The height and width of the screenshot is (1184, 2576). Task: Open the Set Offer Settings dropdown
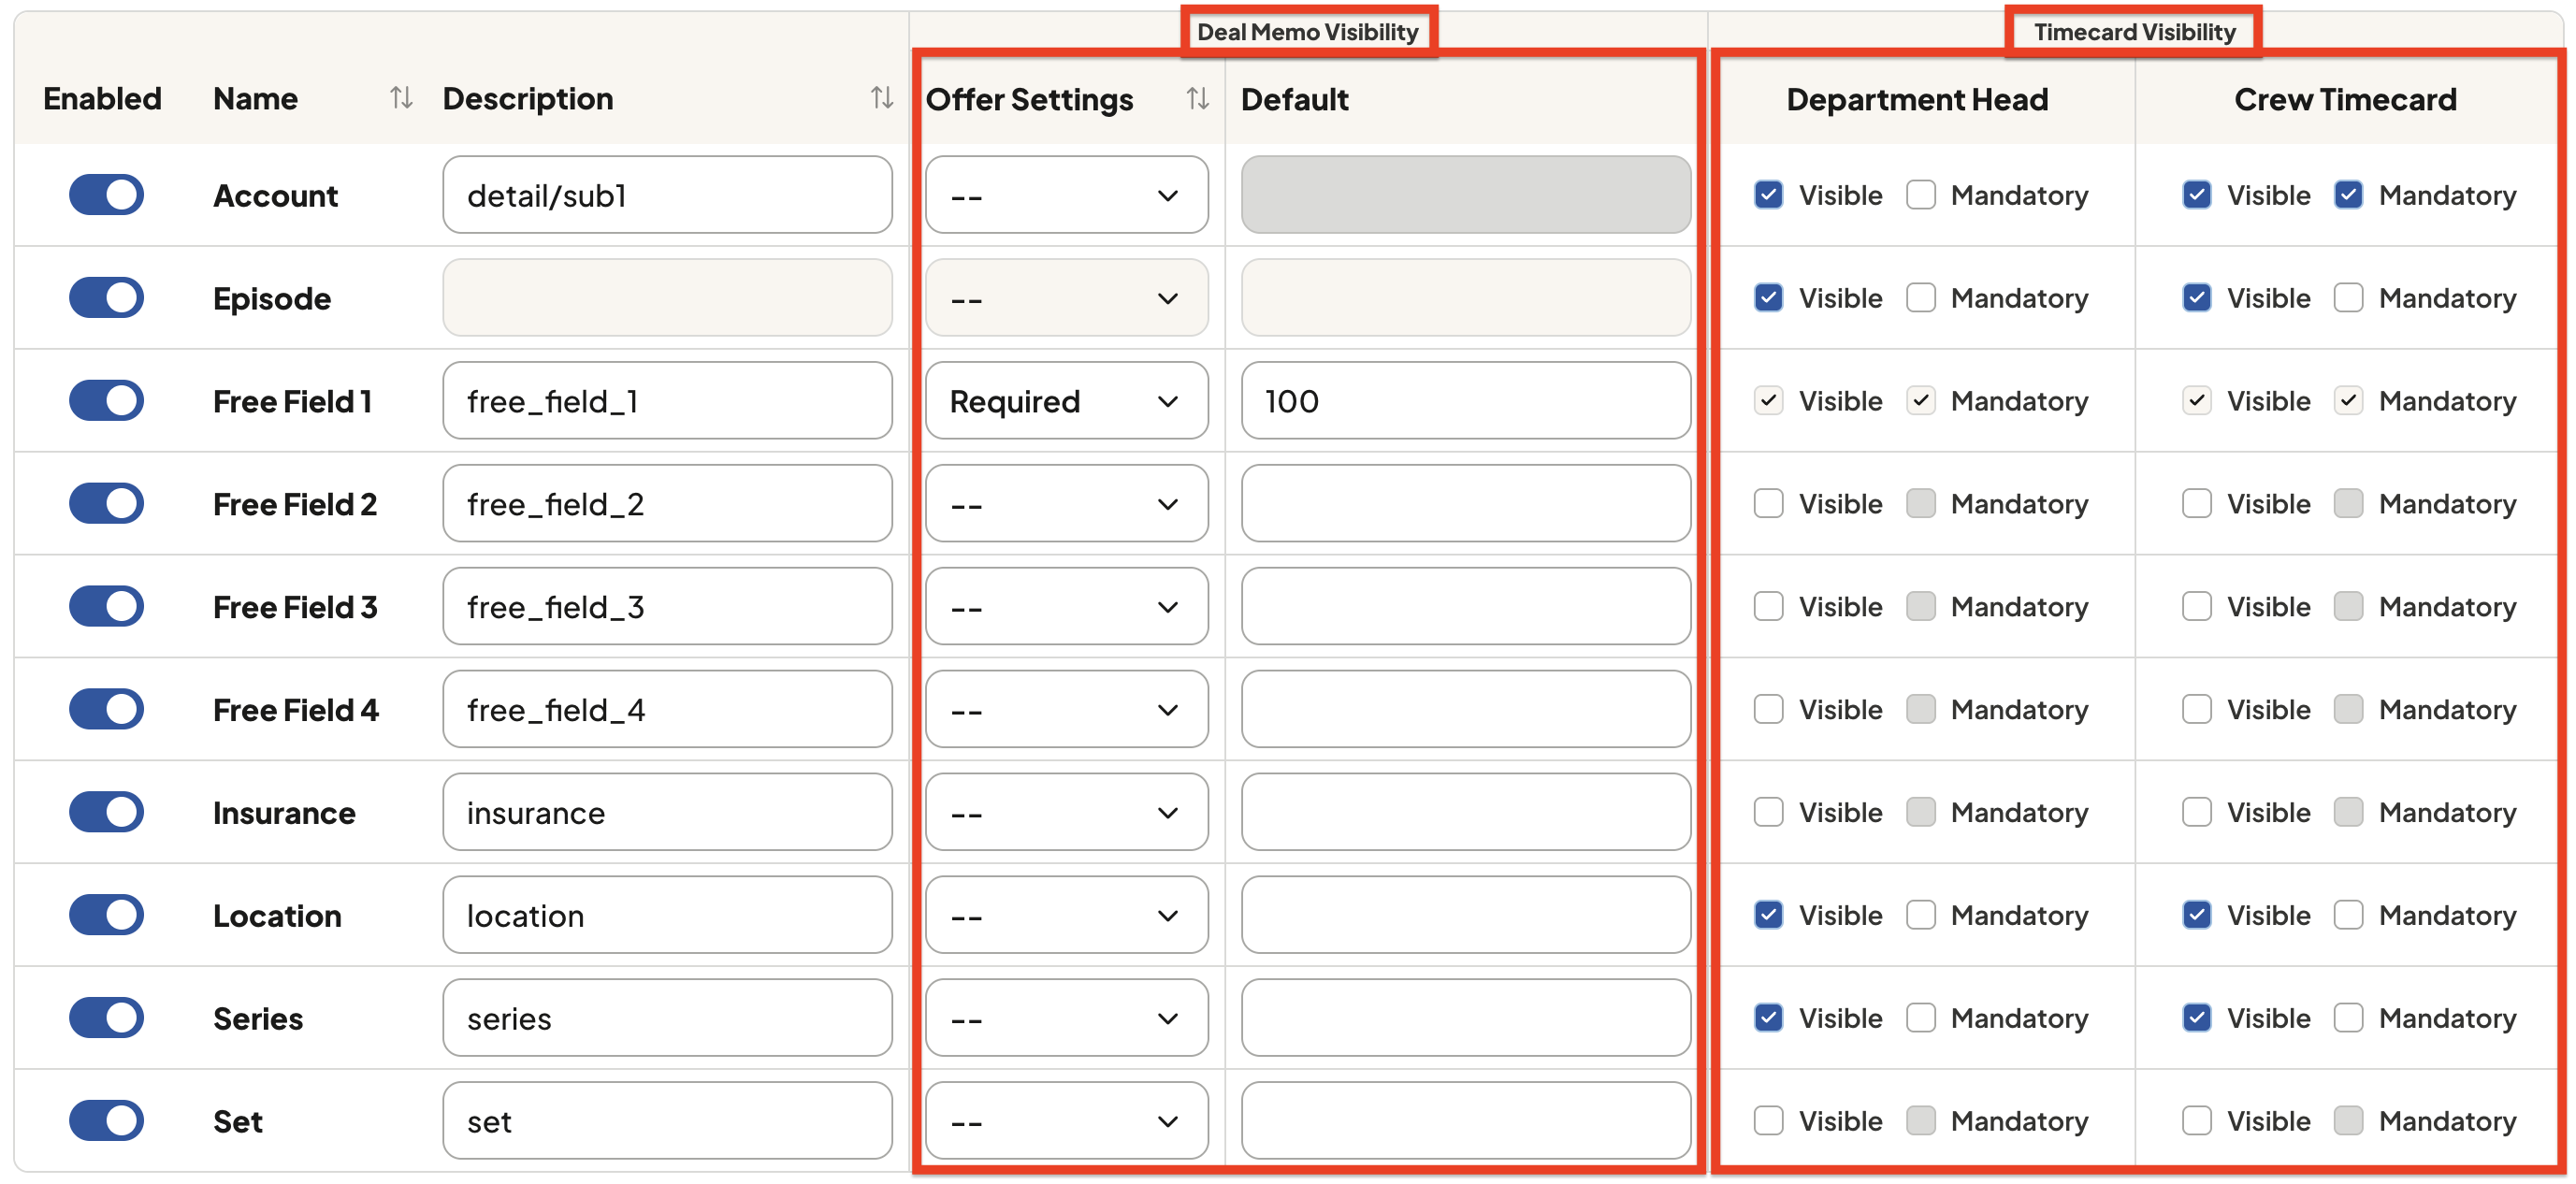[x=1066, y=1121]
